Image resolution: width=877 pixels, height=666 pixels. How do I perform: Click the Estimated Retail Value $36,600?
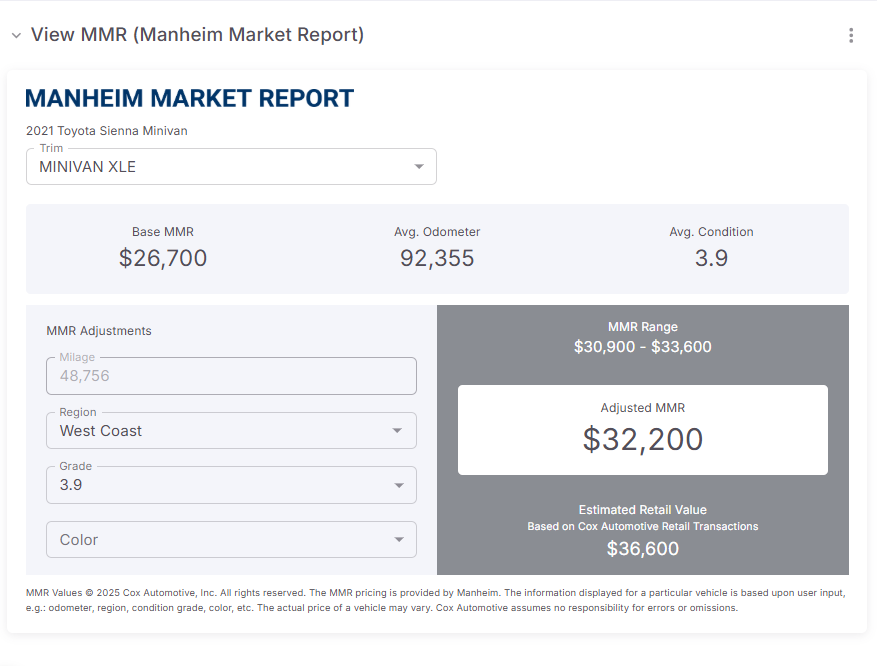(x=642, y=548)
